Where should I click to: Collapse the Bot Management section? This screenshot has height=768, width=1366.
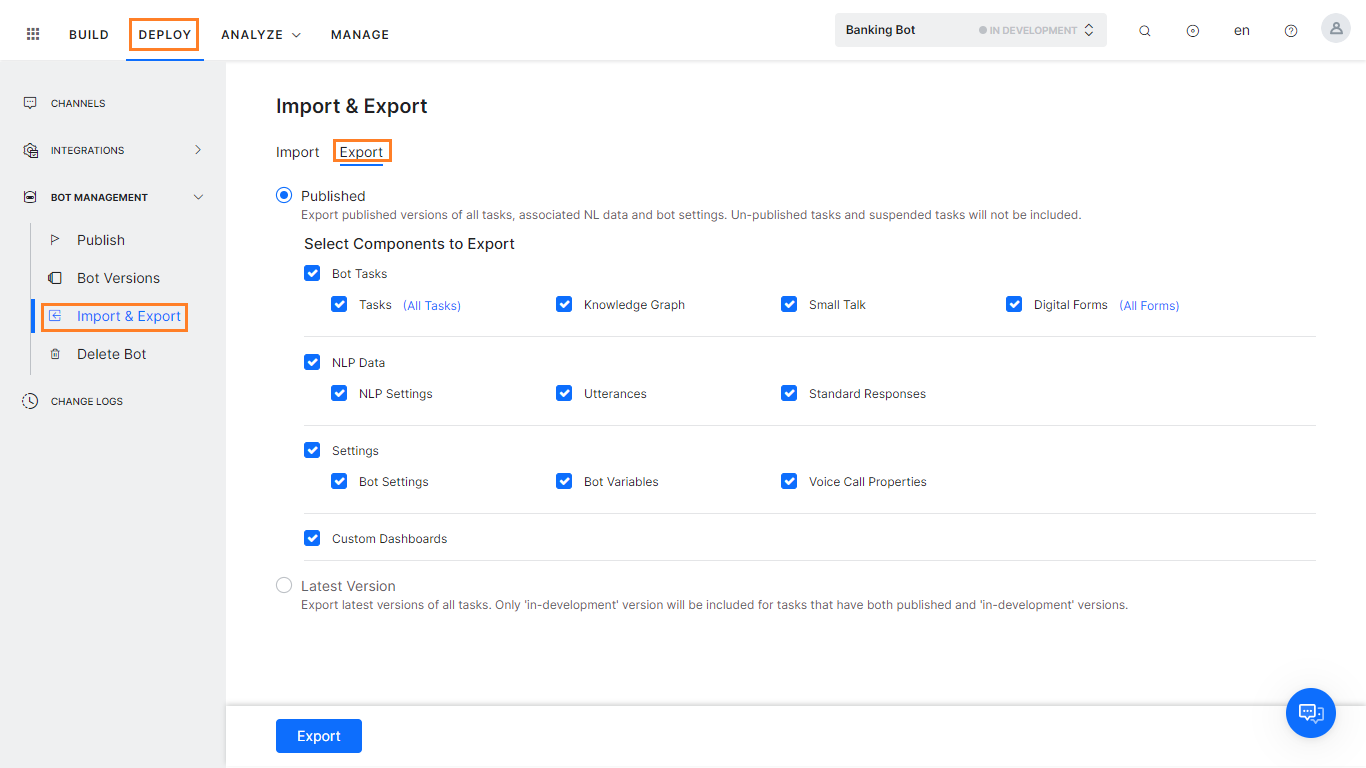tap(198, 196)
